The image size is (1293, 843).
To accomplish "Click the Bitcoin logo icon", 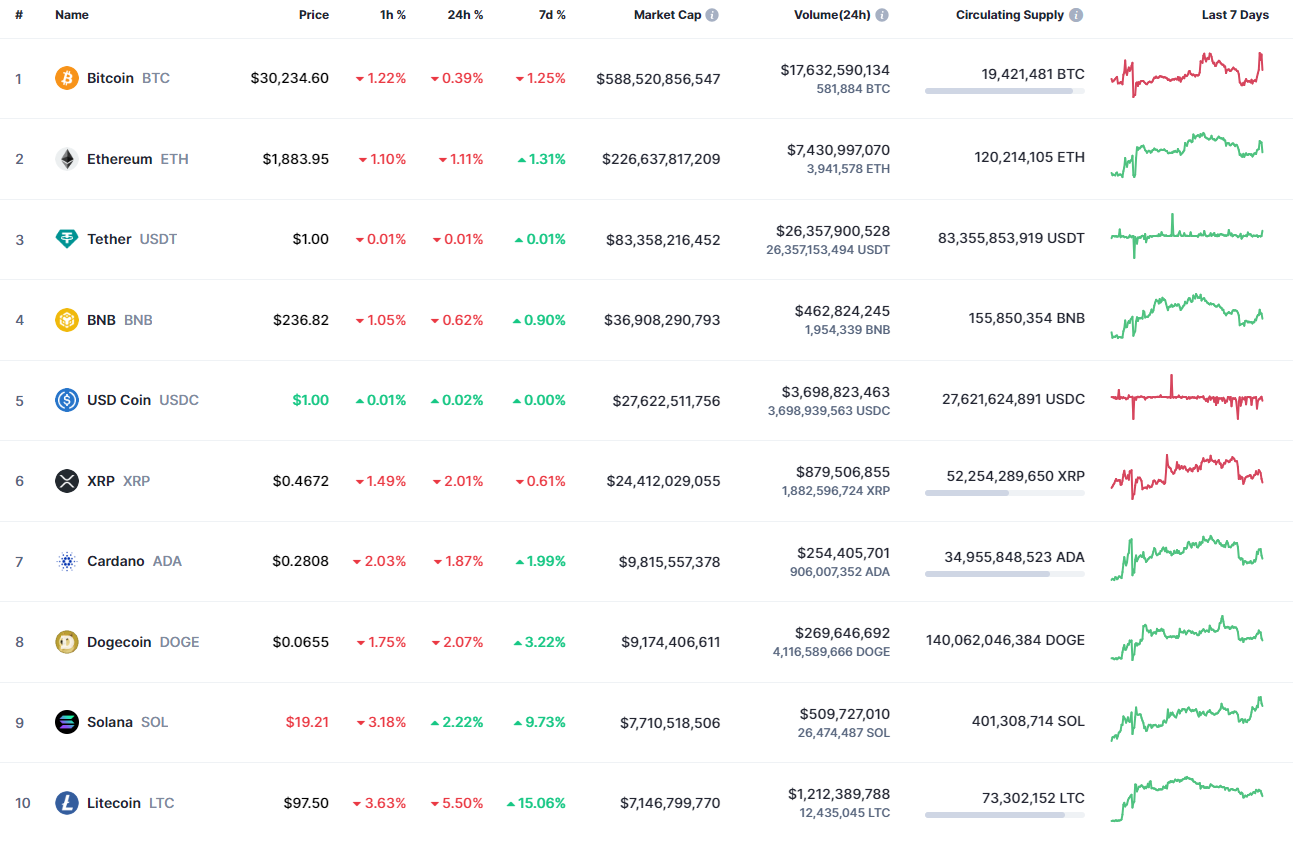I will point(66,77).
